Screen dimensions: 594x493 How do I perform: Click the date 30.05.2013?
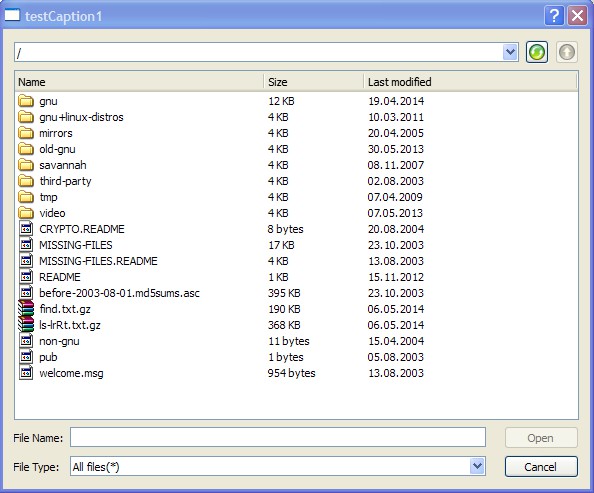[x=395, y=149]
